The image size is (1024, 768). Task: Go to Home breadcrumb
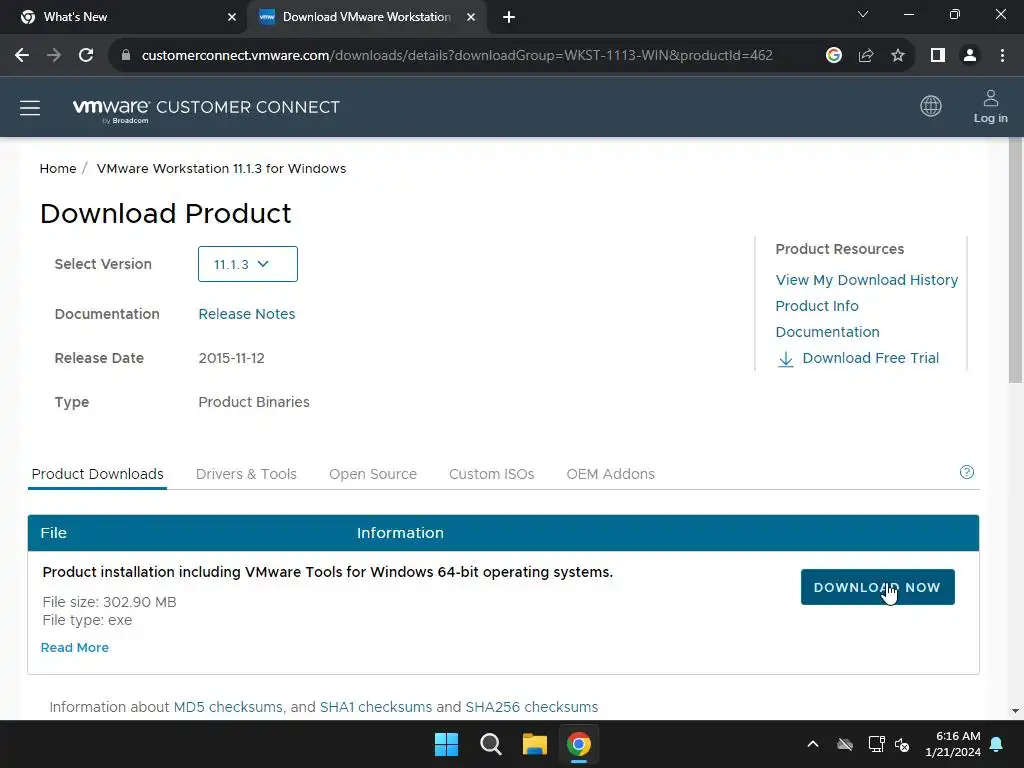tap(58, 168)
